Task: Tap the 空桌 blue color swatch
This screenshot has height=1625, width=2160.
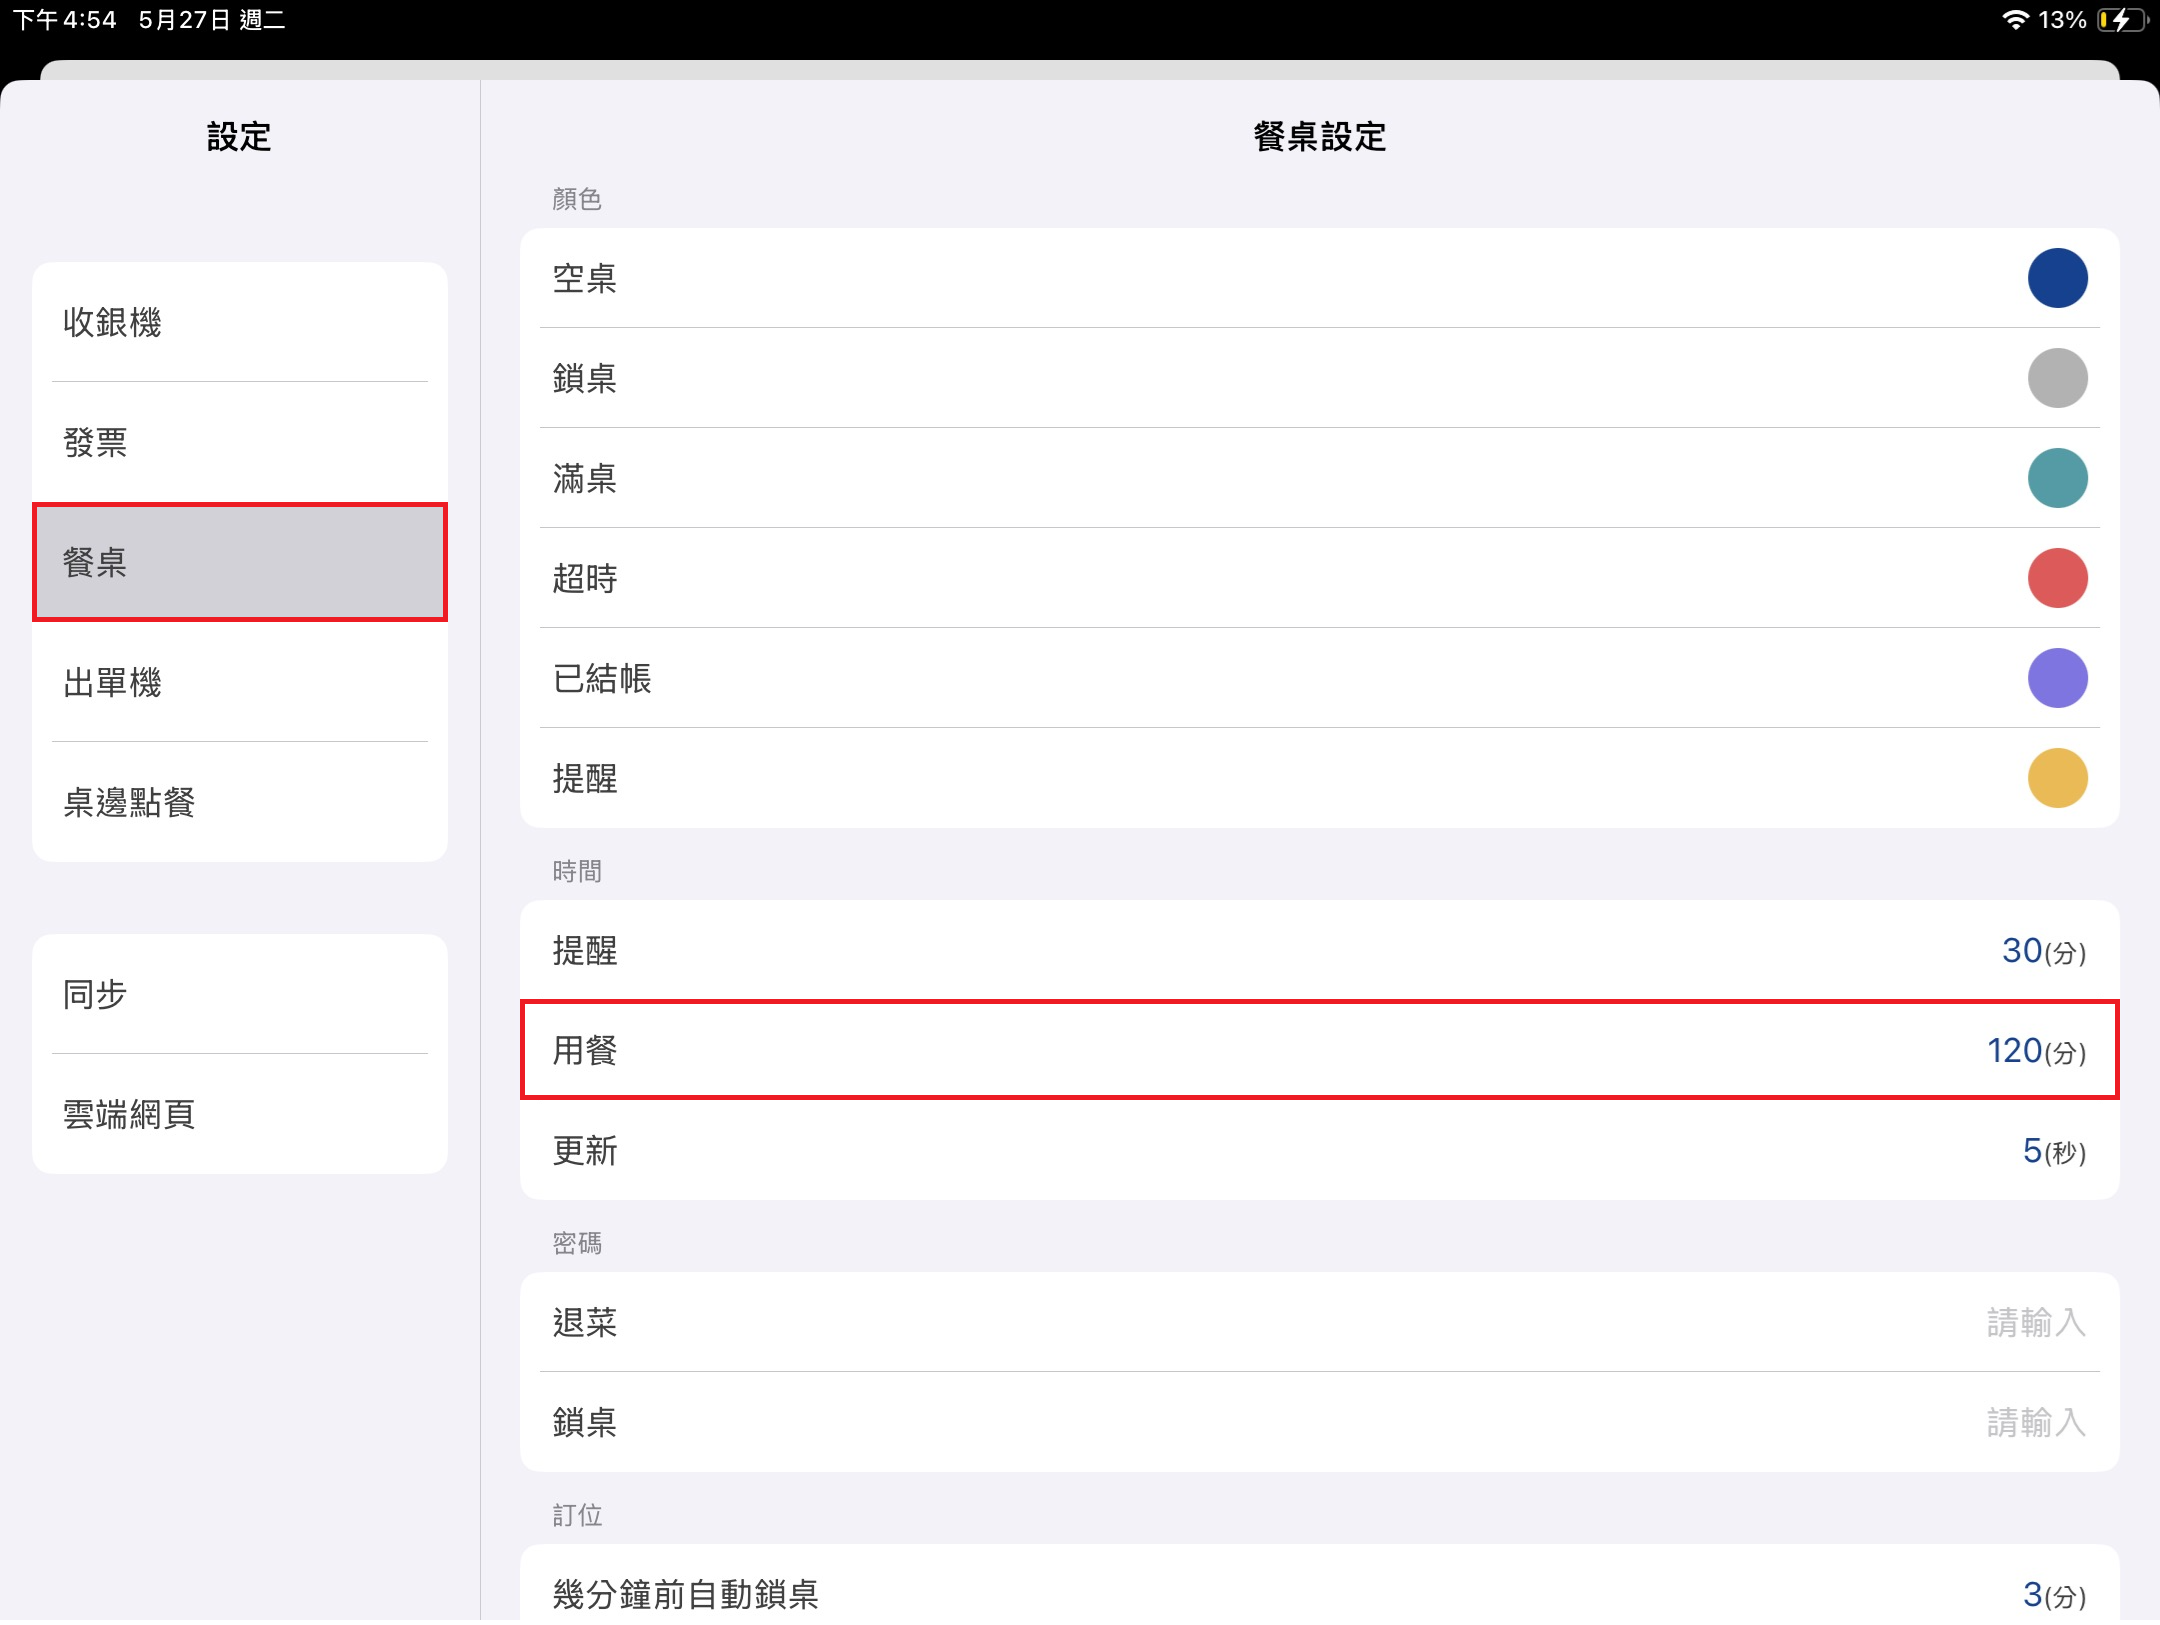Action: tap(2057, 278)
